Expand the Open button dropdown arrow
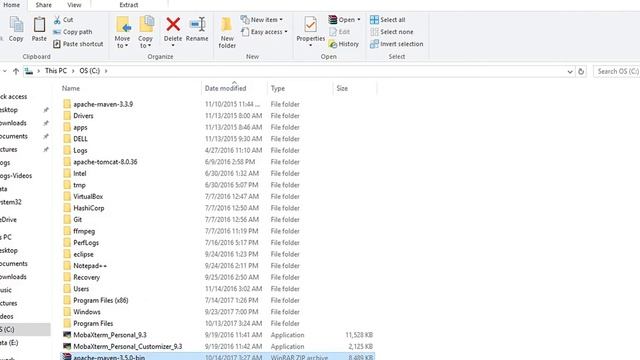The image size is (640, 360). coord(359,20)
